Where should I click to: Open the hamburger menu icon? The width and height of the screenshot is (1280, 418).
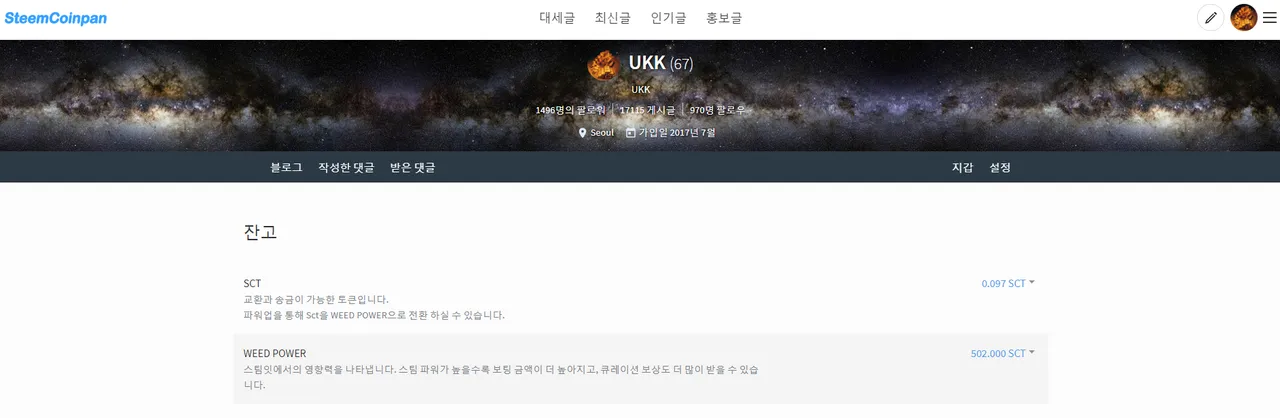(x=1269, y=17)
